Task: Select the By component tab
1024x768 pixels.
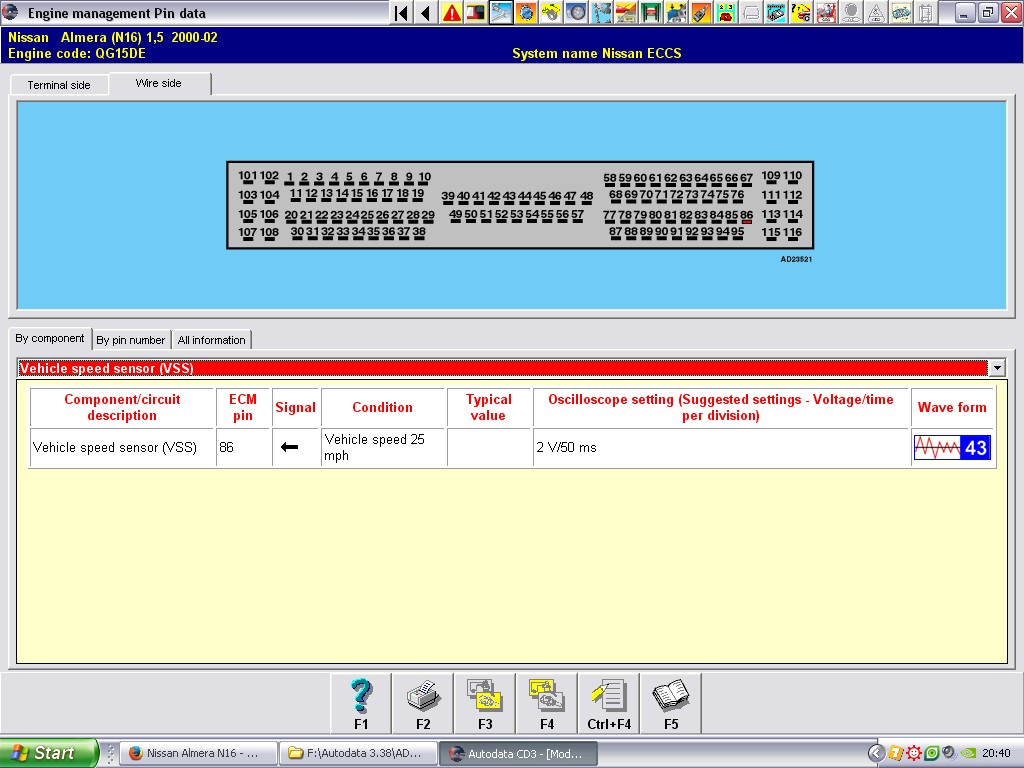Action: pyautogui.click(x=50, y=338)
